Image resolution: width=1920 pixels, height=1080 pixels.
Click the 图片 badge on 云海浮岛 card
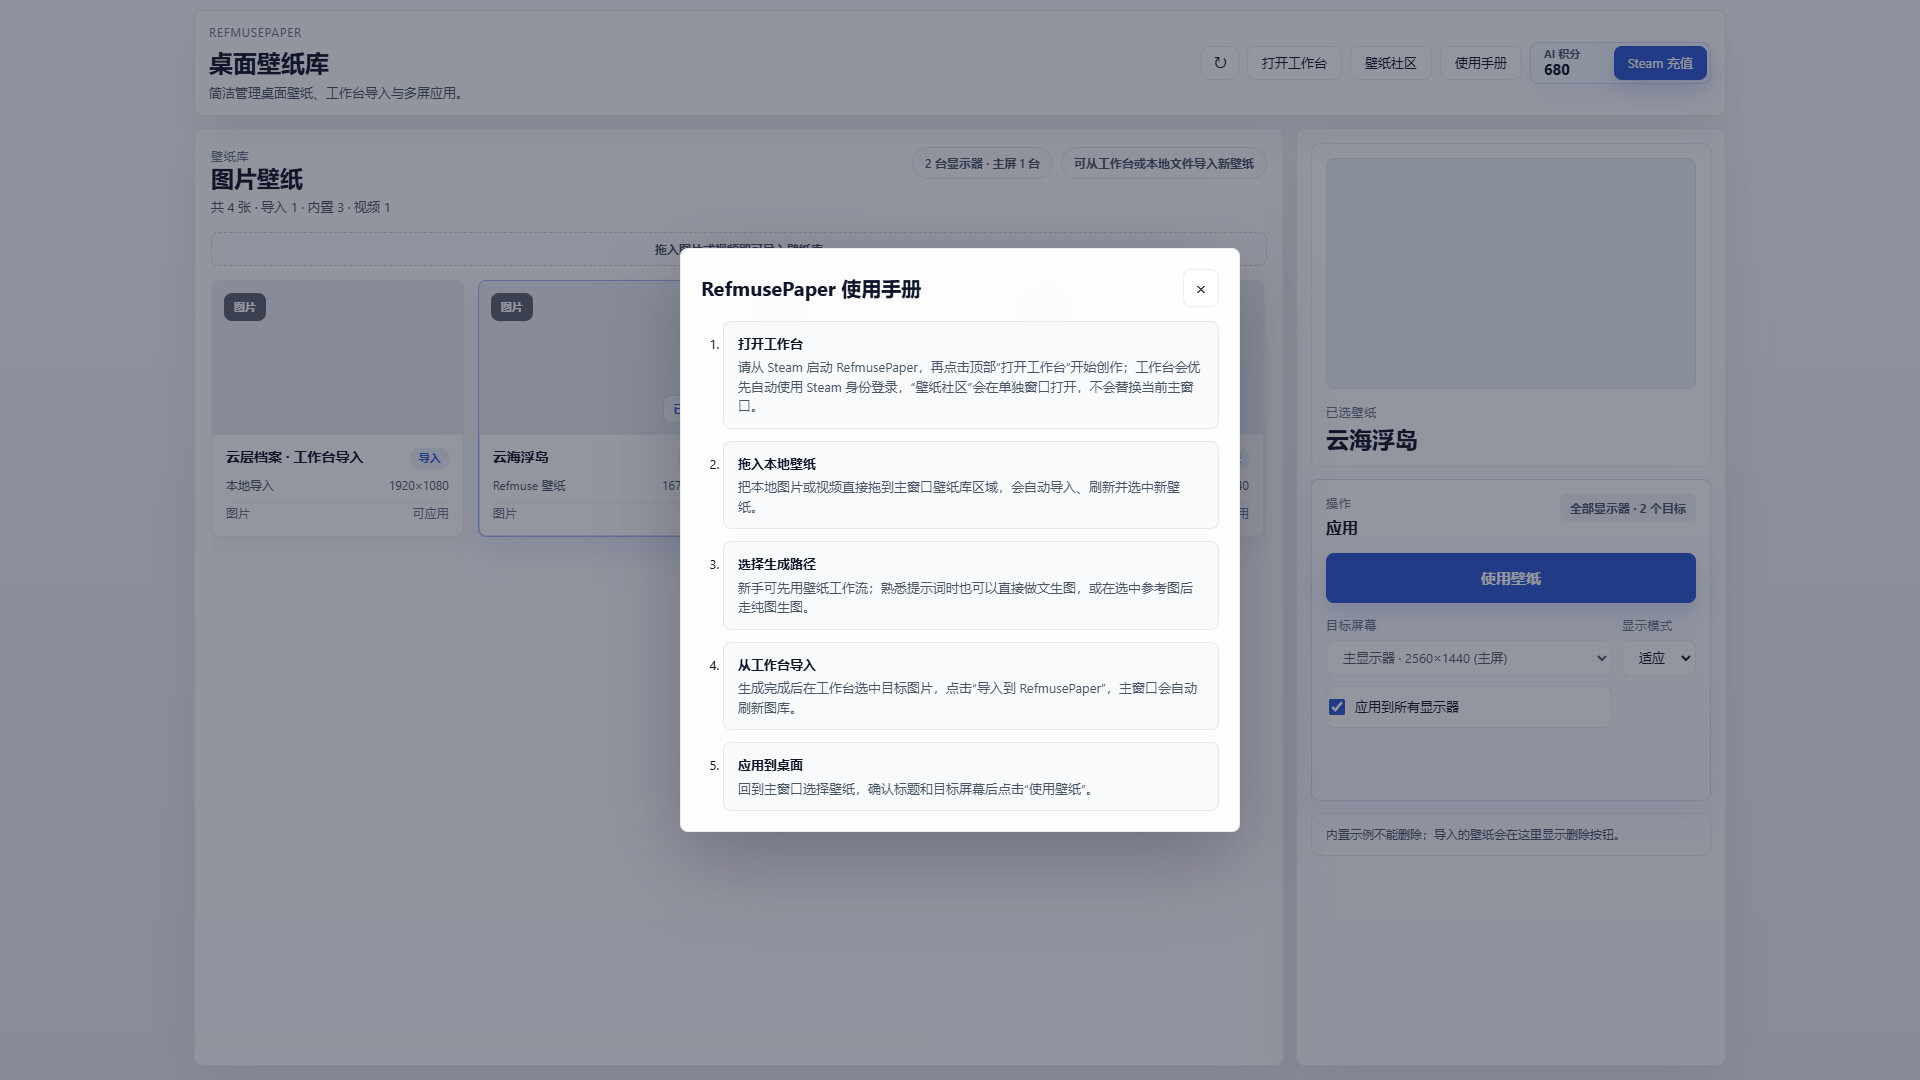pyautogui.click(x=511, y=307)
